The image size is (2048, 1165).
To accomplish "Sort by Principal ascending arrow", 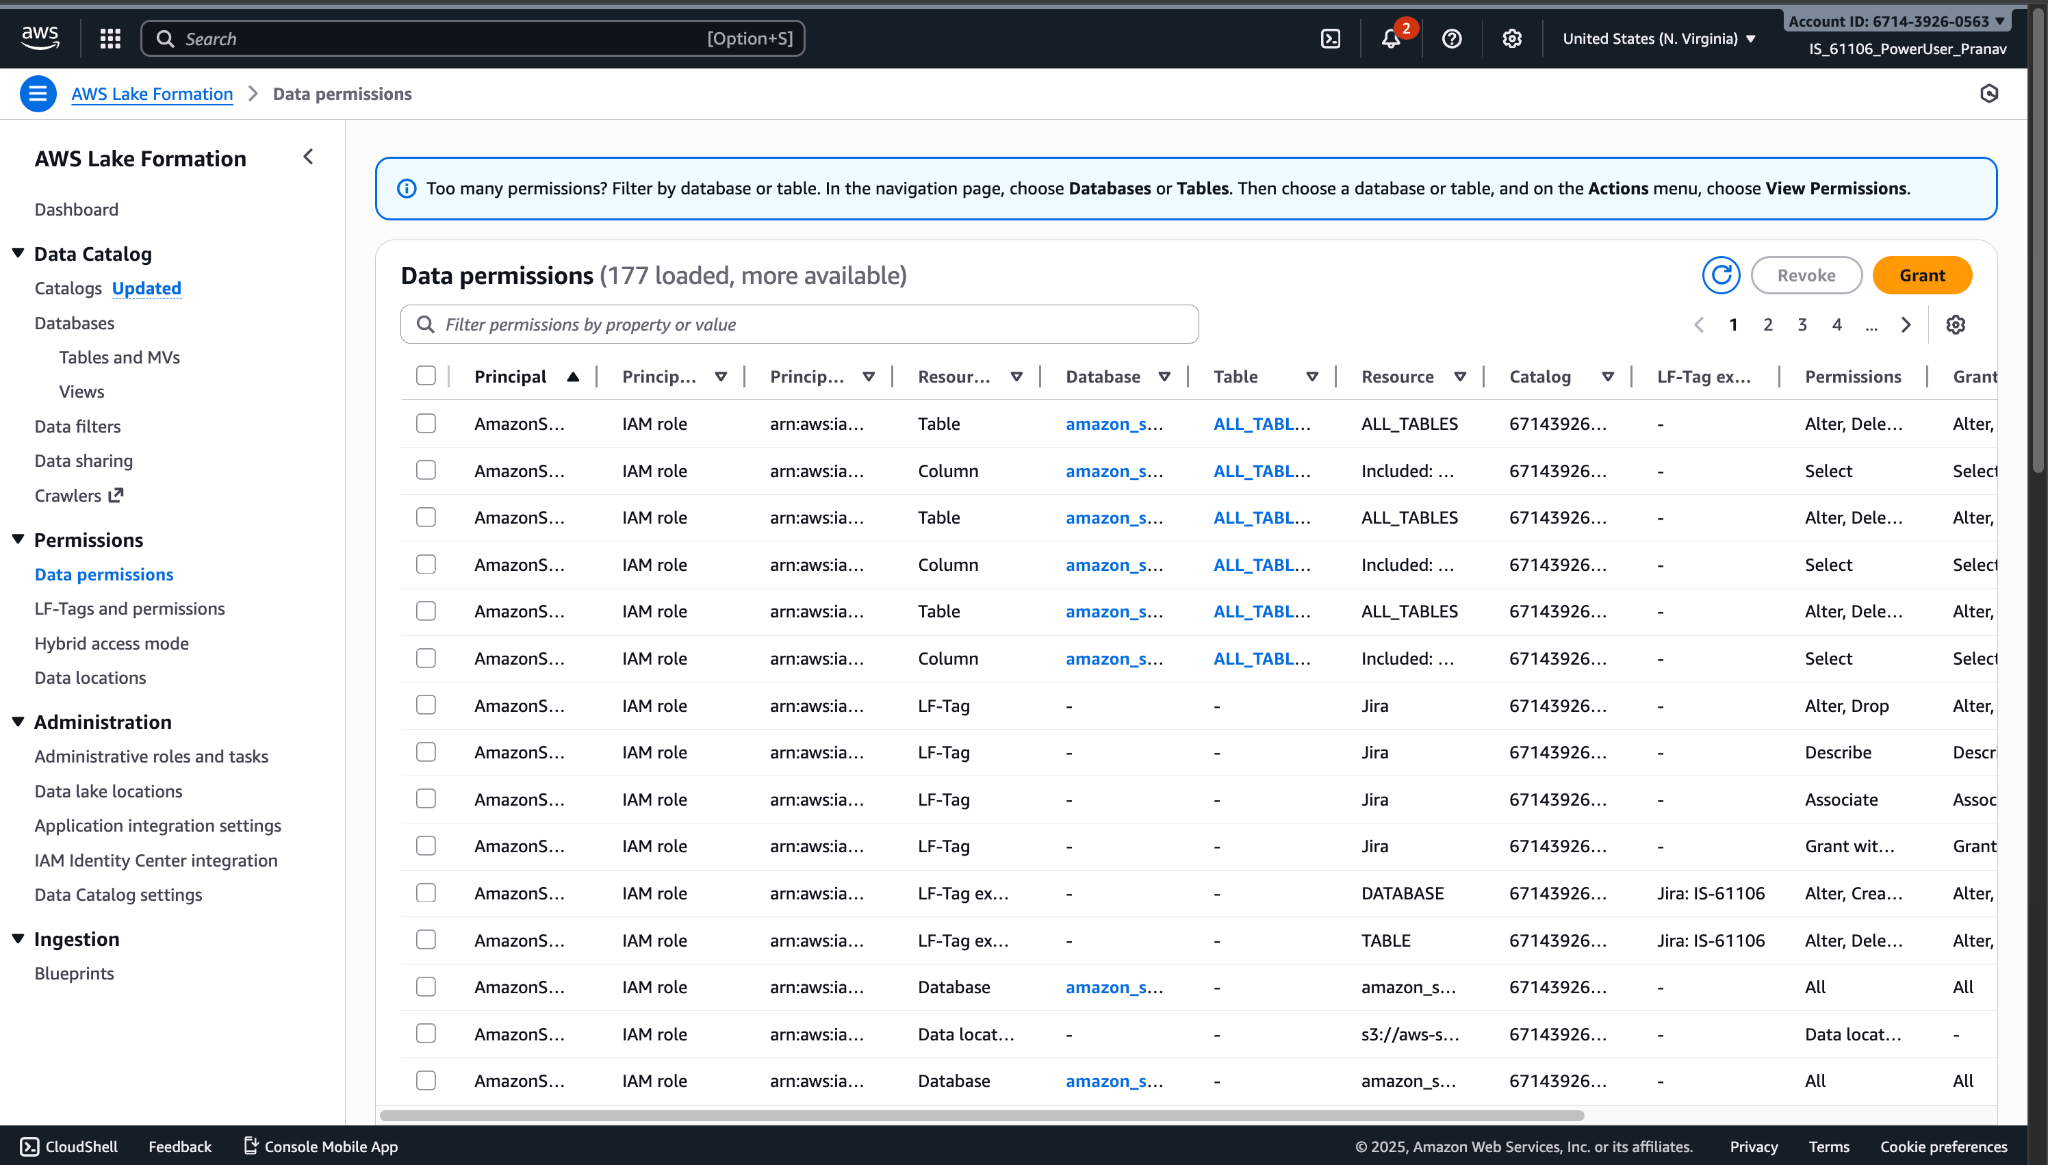I will 573,377.
